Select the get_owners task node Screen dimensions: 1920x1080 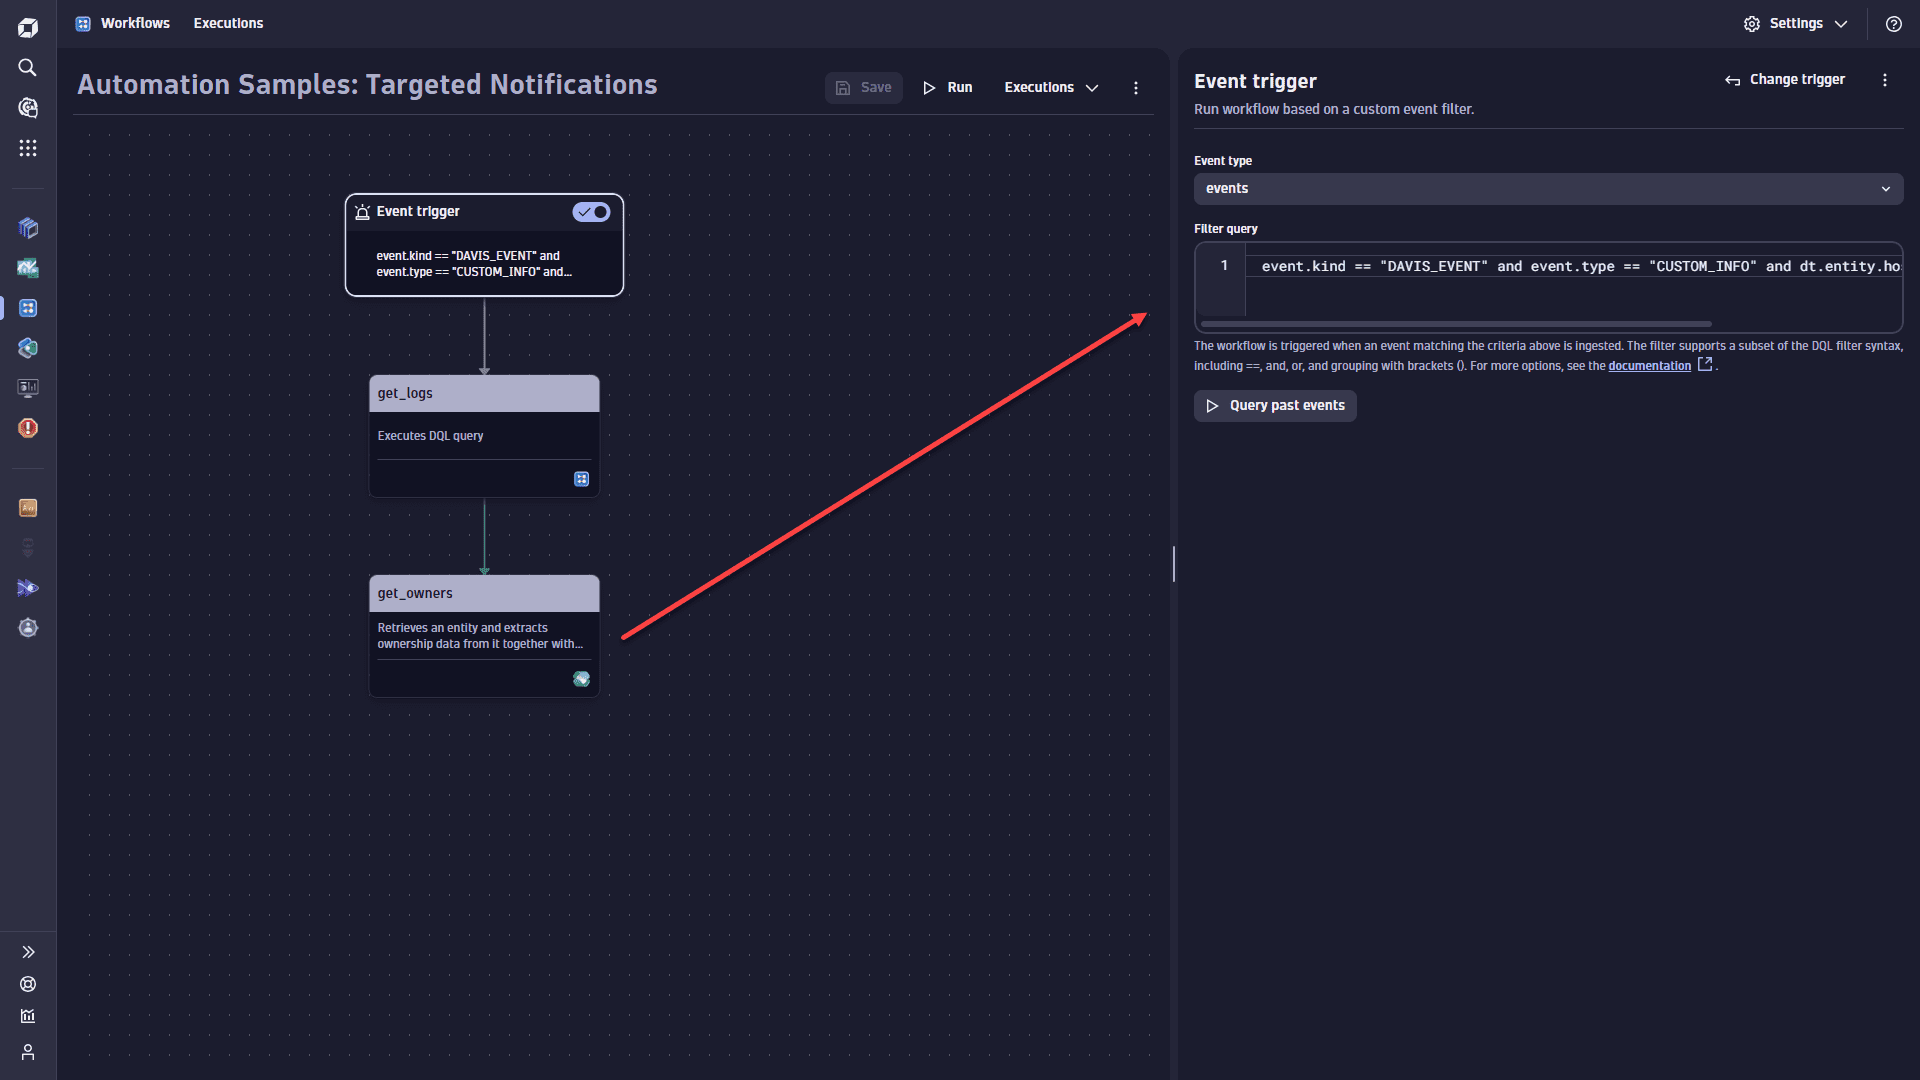tap(484, 635)
